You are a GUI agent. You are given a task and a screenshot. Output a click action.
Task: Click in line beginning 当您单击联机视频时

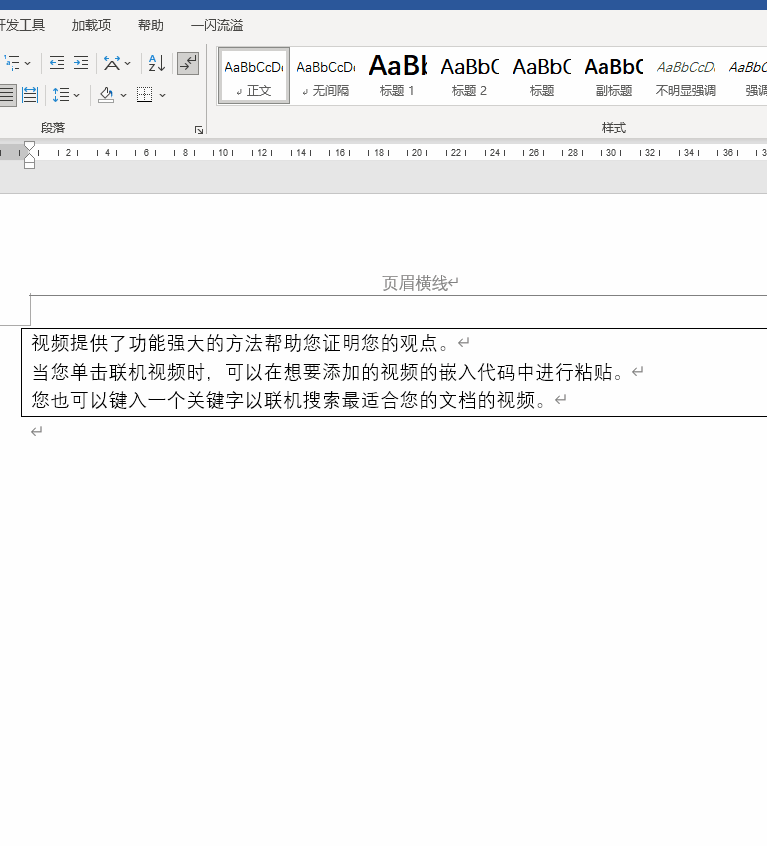coord(328,372)
